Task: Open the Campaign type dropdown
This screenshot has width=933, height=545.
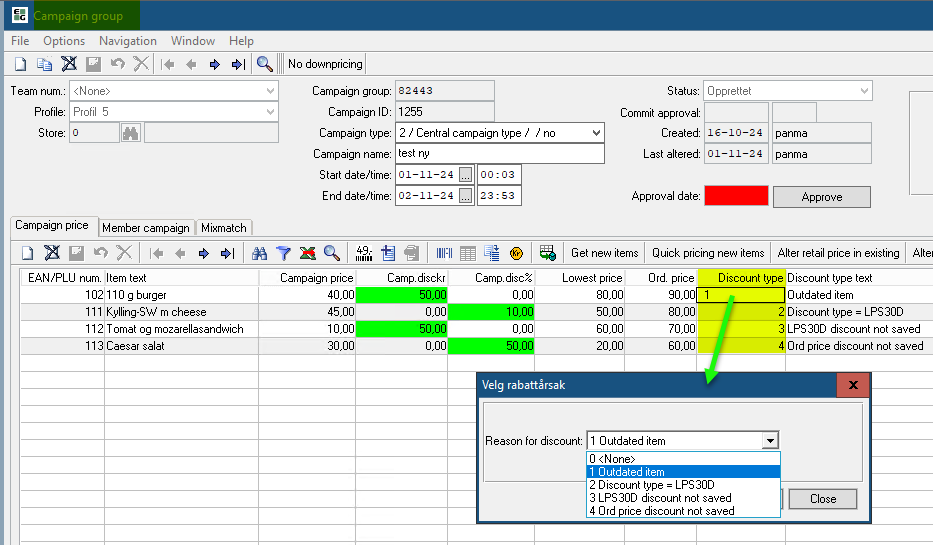Action: pyautogui.click(x=597, y=133)
